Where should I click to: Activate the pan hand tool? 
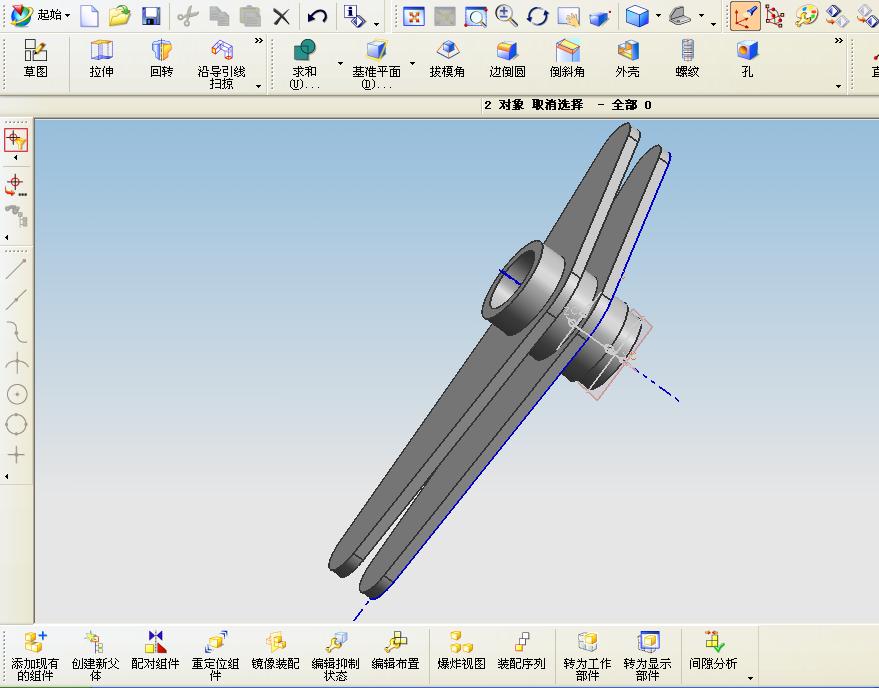pos(568,16)
